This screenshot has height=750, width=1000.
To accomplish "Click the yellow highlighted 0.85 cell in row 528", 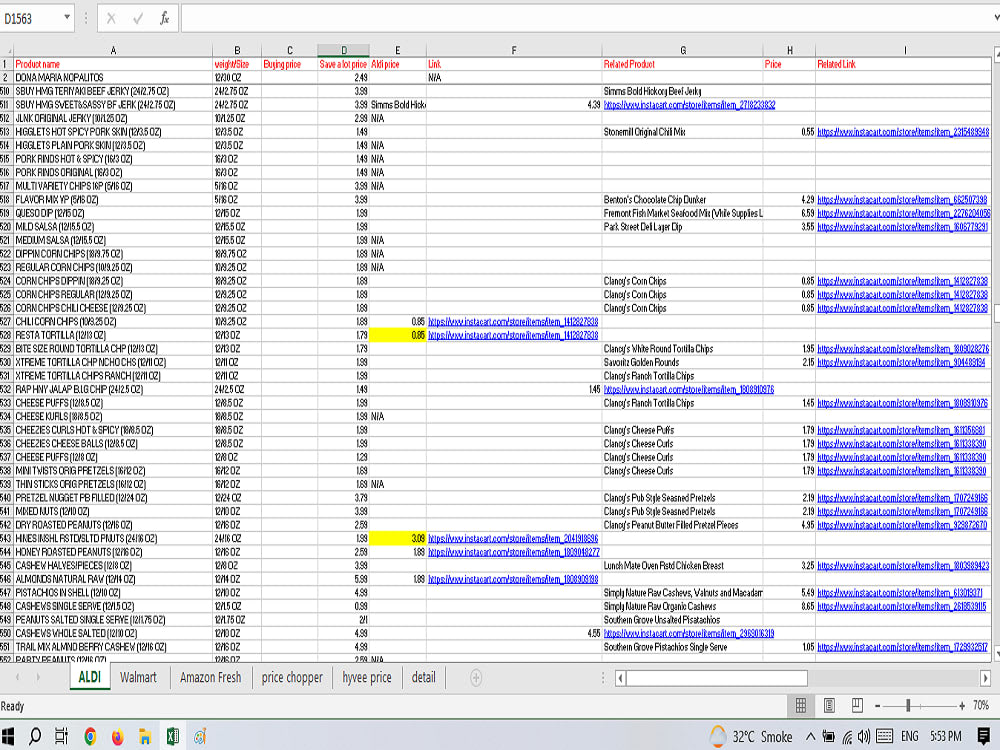I will click(397, 335).
